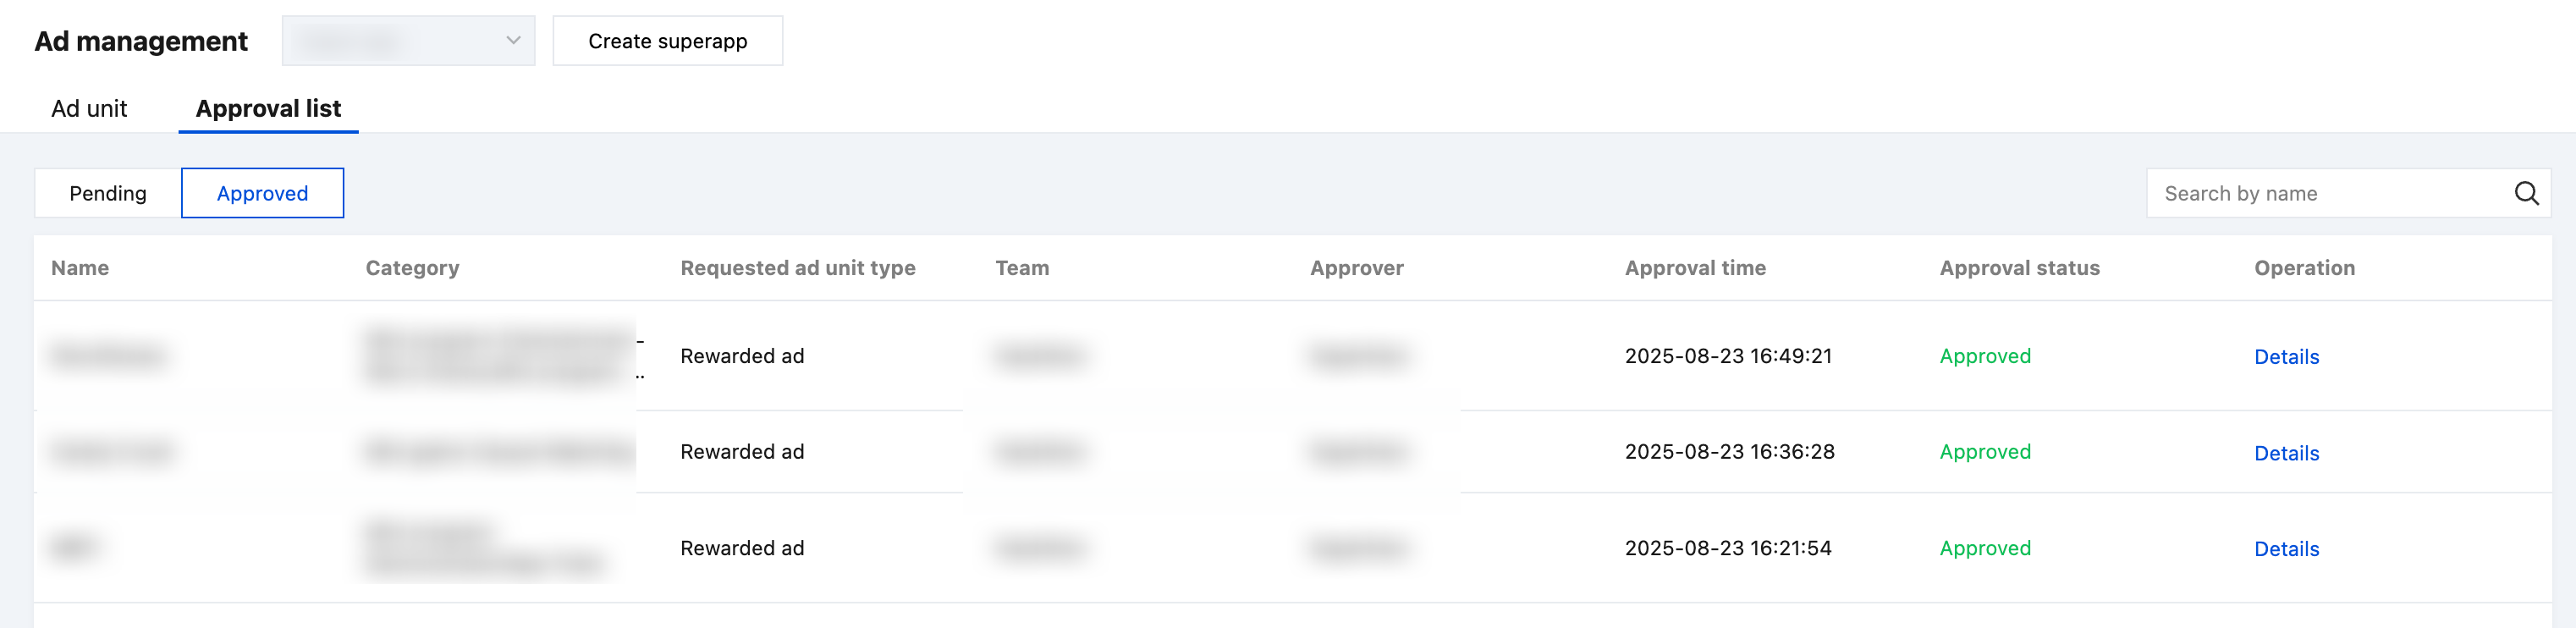Click the Requested ad unit type header
This screenshot has width=2576, height=628.
pos(797,268)
